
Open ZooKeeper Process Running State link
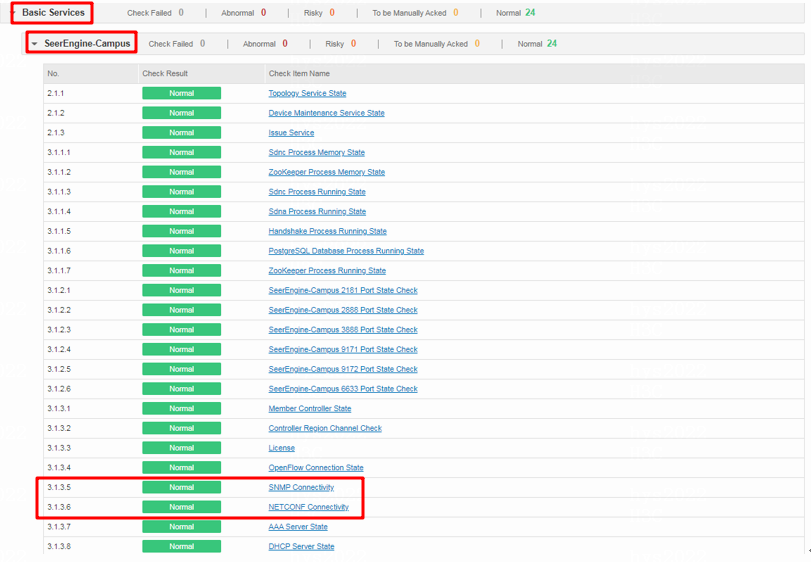327,270
